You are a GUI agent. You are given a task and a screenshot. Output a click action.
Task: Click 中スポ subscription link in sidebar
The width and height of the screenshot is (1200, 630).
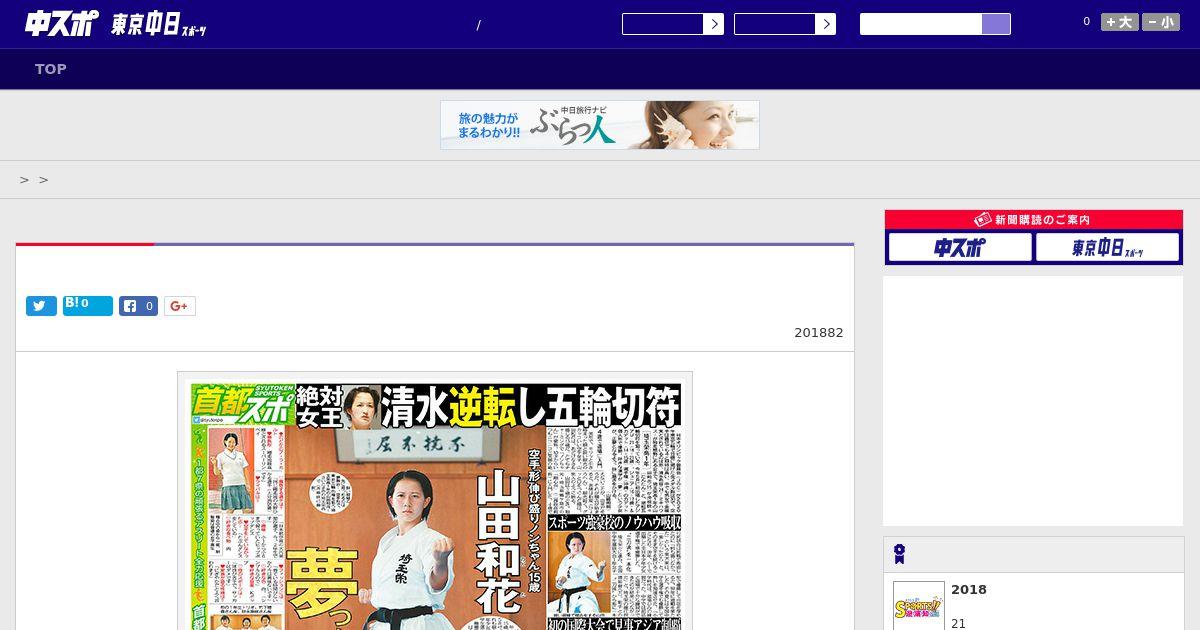coord(960,247)
